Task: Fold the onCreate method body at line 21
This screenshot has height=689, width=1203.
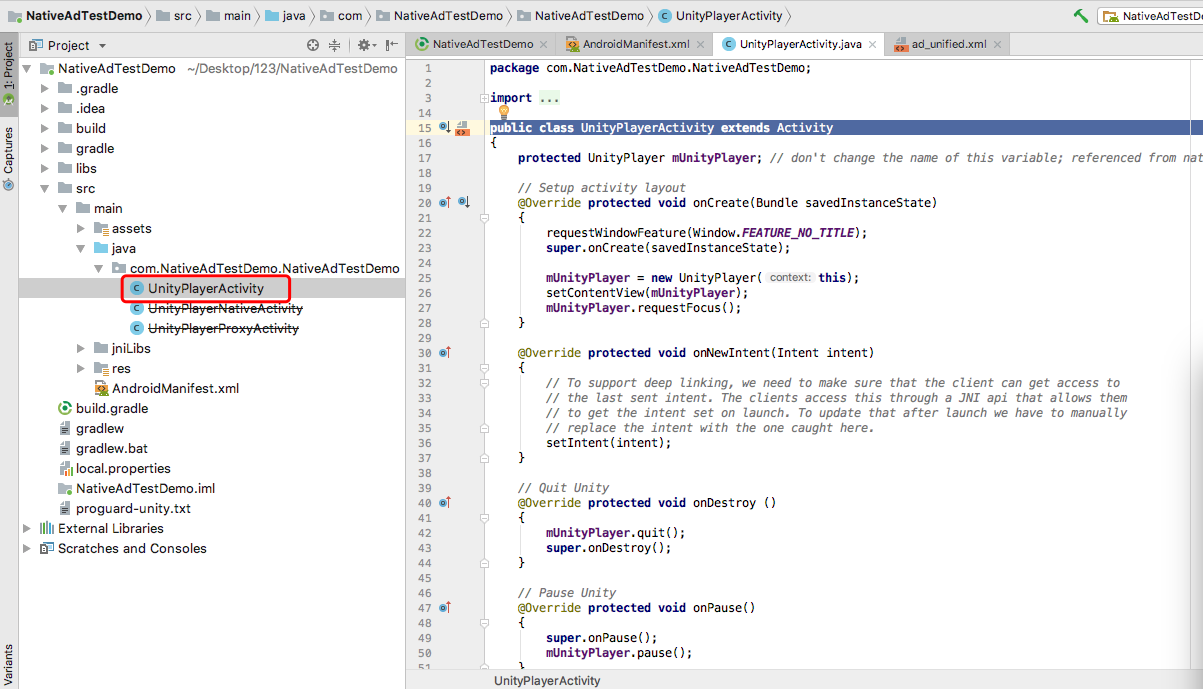Action: pyautogui.click(x=485, y=218)
